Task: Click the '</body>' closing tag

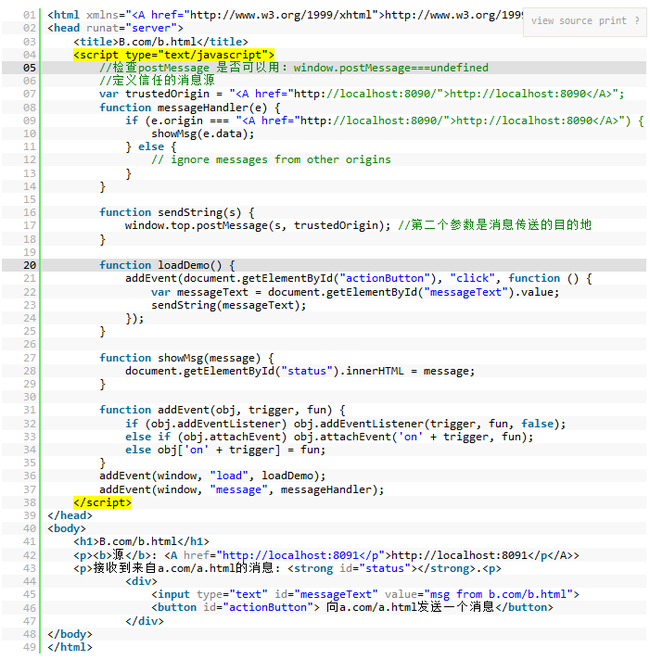Action: [x=70, y=634]
